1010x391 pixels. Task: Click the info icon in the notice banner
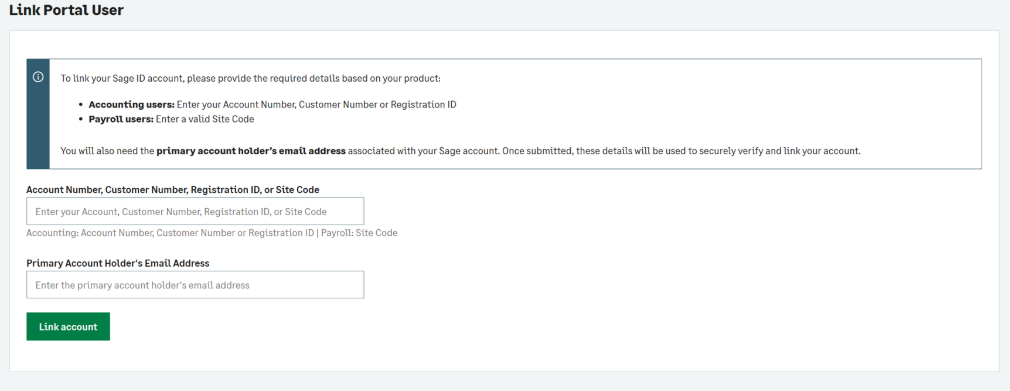(38, 77)
